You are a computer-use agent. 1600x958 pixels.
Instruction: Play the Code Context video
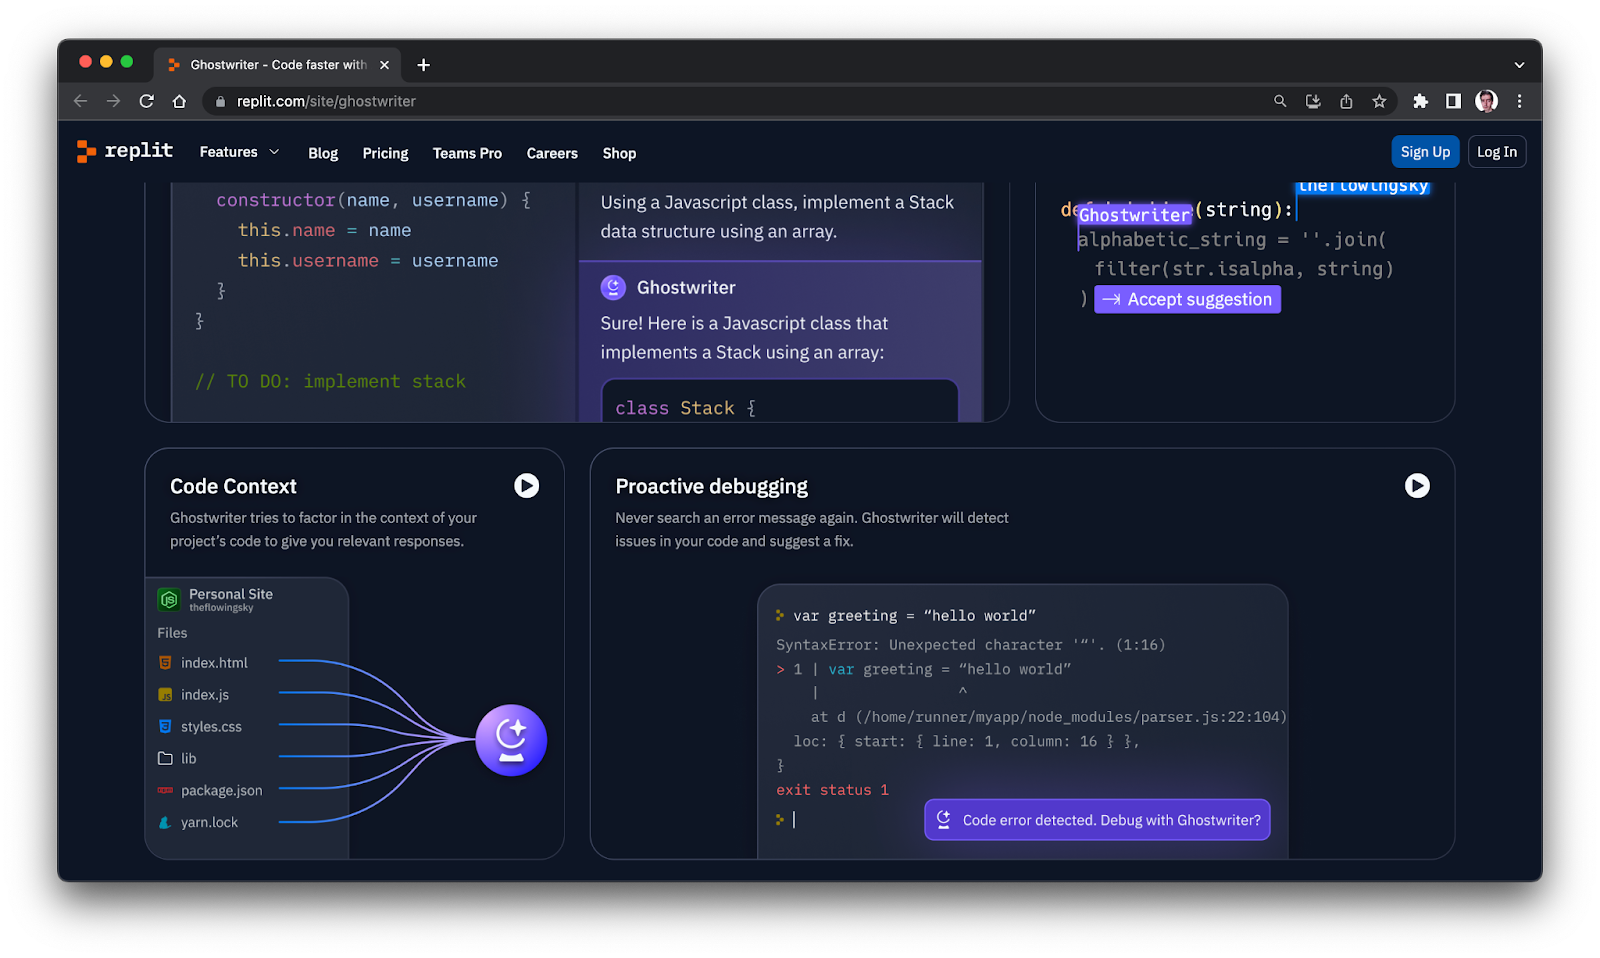(527, 486)
